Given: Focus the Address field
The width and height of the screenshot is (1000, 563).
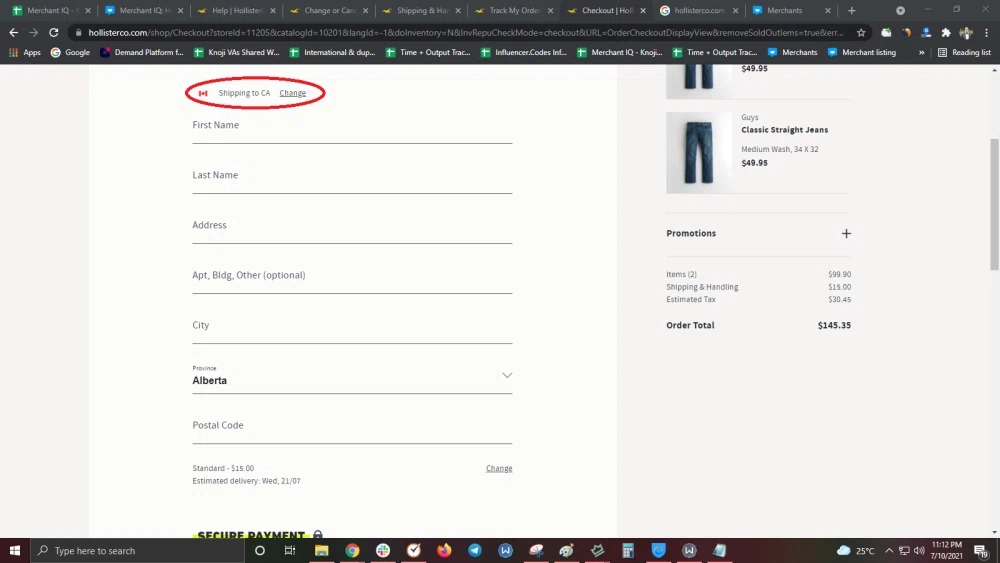Looking at the screenshot, I should (352, 228).
